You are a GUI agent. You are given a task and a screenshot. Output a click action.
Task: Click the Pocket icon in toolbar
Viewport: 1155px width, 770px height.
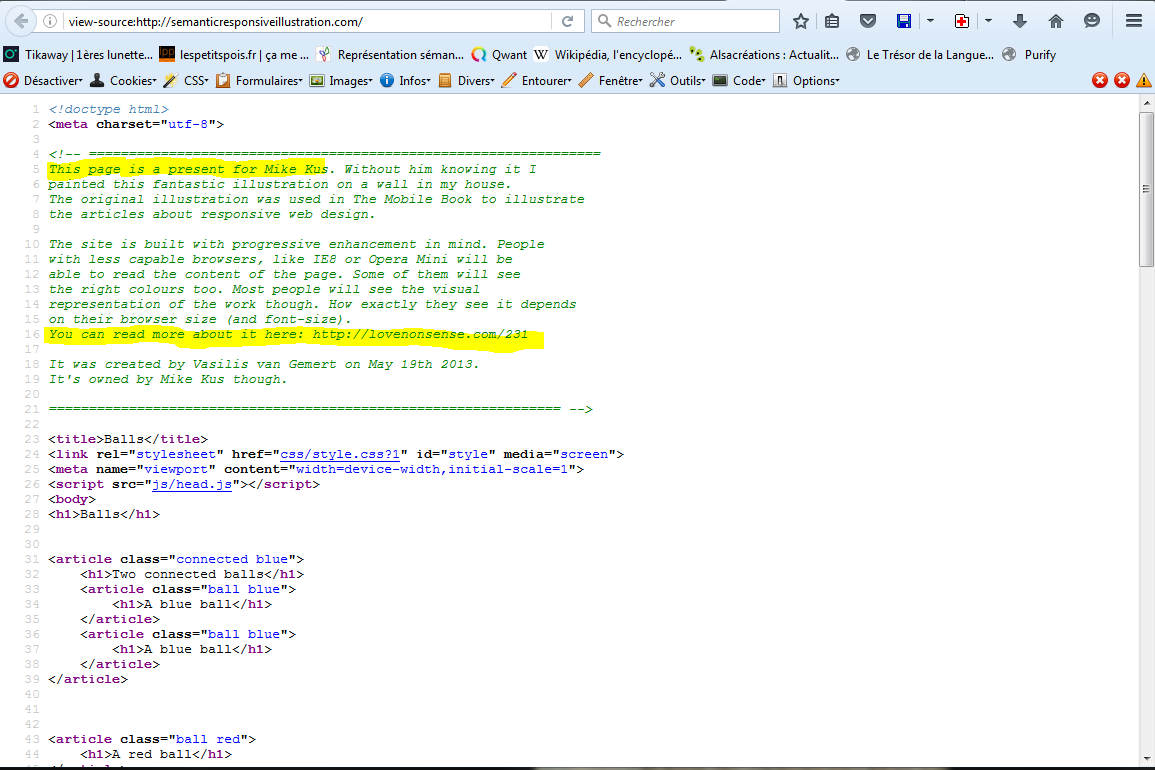pyautogui.click(x=868, y=21)
